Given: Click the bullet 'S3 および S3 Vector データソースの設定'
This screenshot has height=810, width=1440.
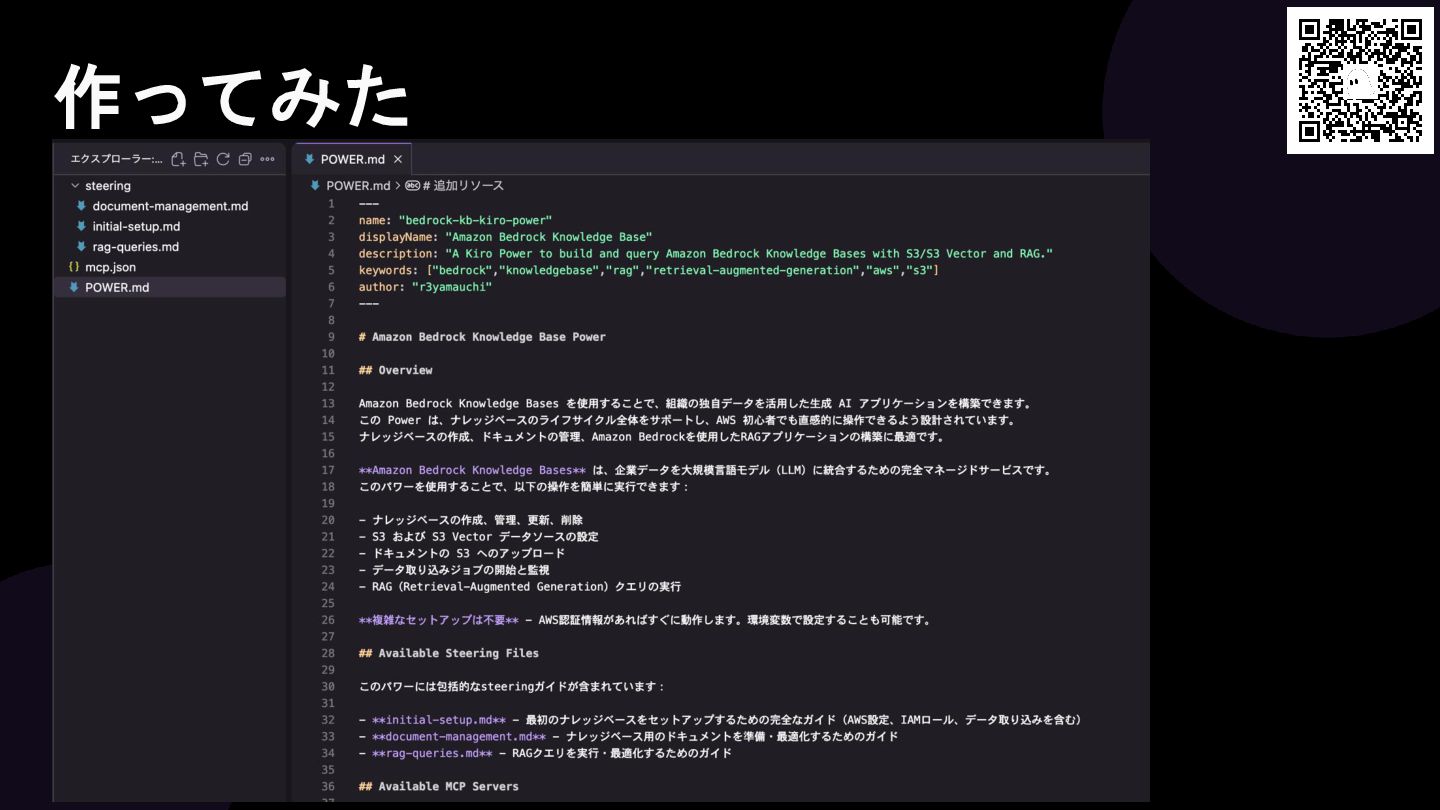Looking at the screenshot, I should point(478,537).
